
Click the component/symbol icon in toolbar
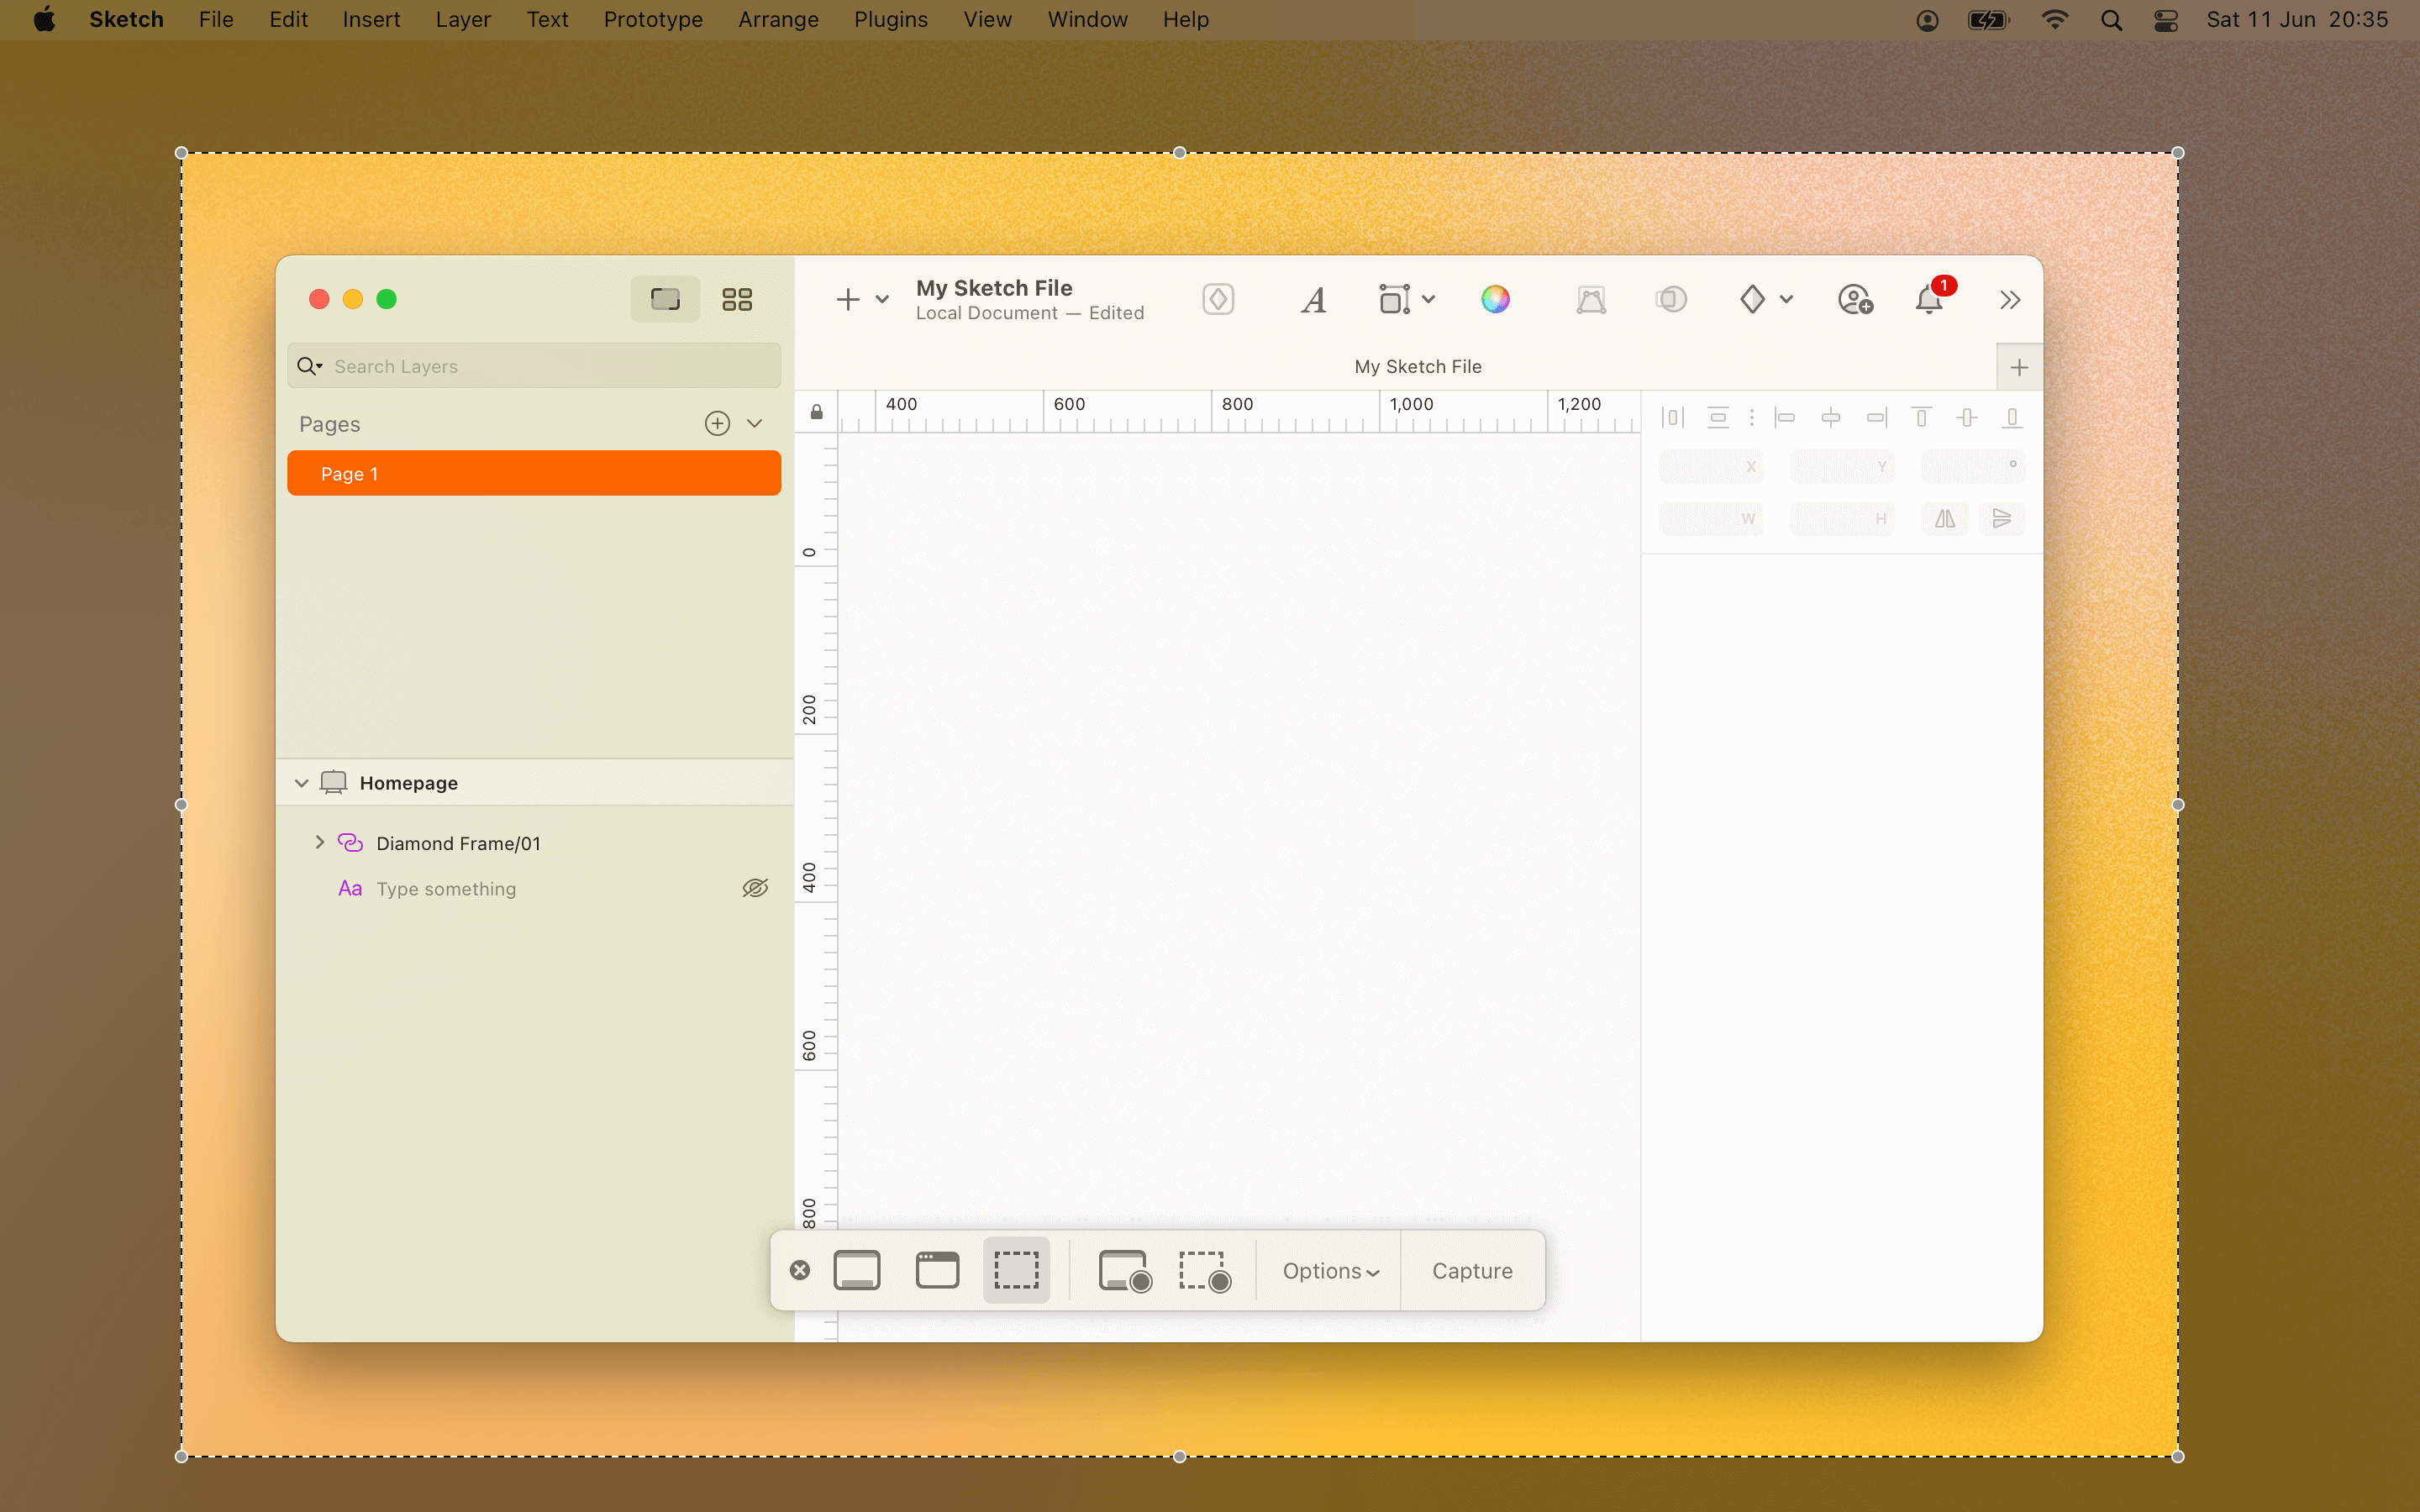tap(1218, 298)
